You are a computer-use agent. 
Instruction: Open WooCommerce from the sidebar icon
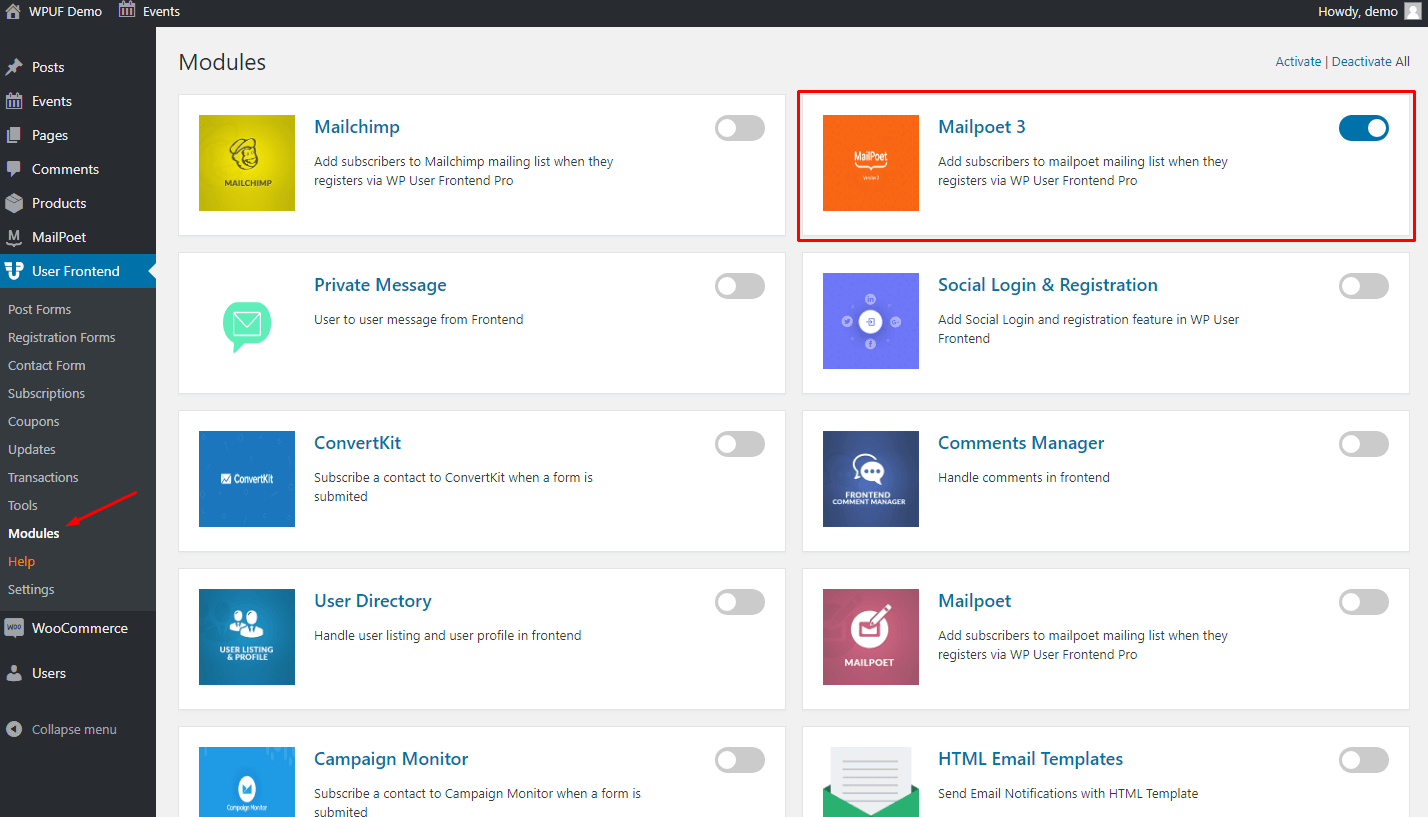click(14, 628)
